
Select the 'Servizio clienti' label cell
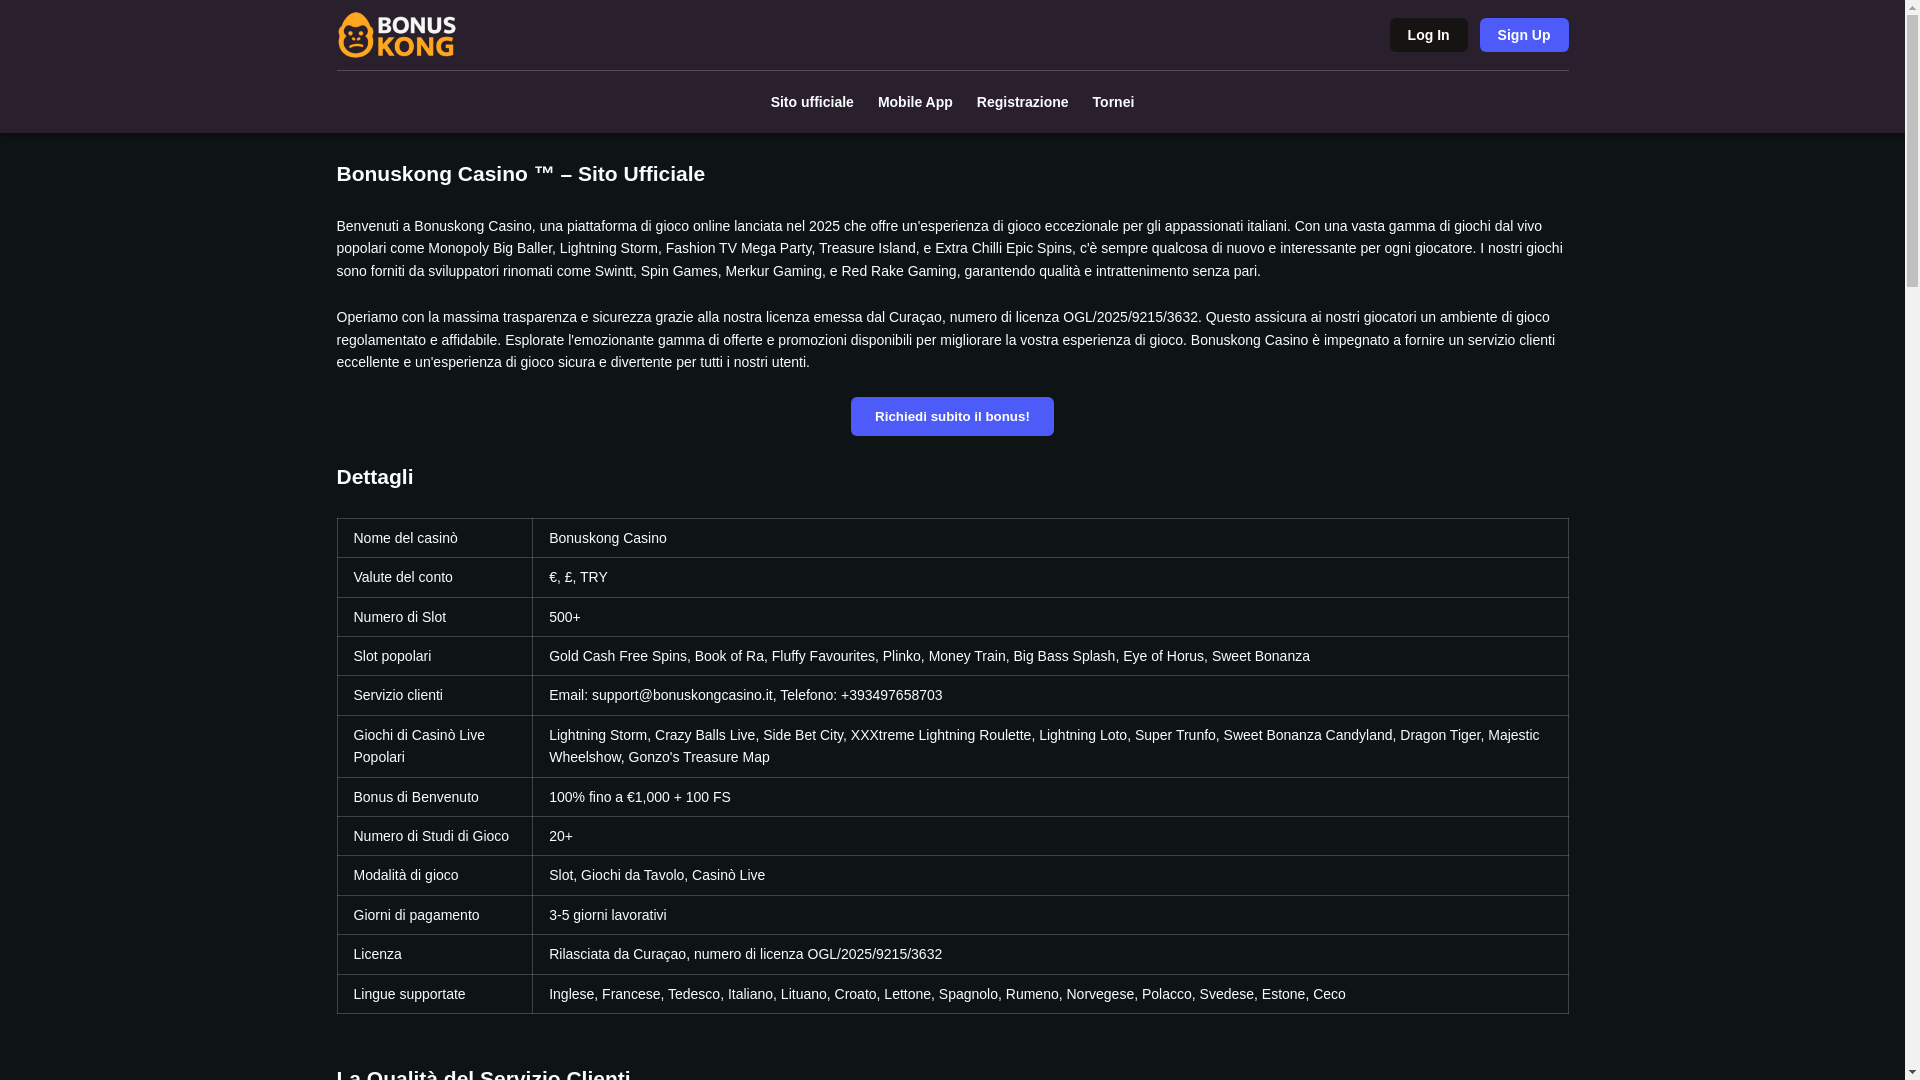click(x=434, y=695)
